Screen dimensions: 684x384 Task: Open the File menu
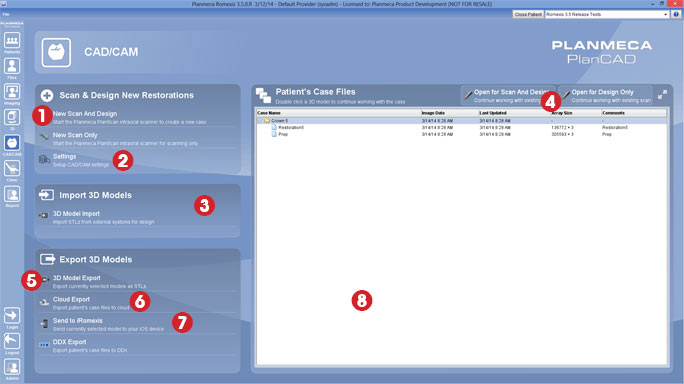(x=6, y=14)
